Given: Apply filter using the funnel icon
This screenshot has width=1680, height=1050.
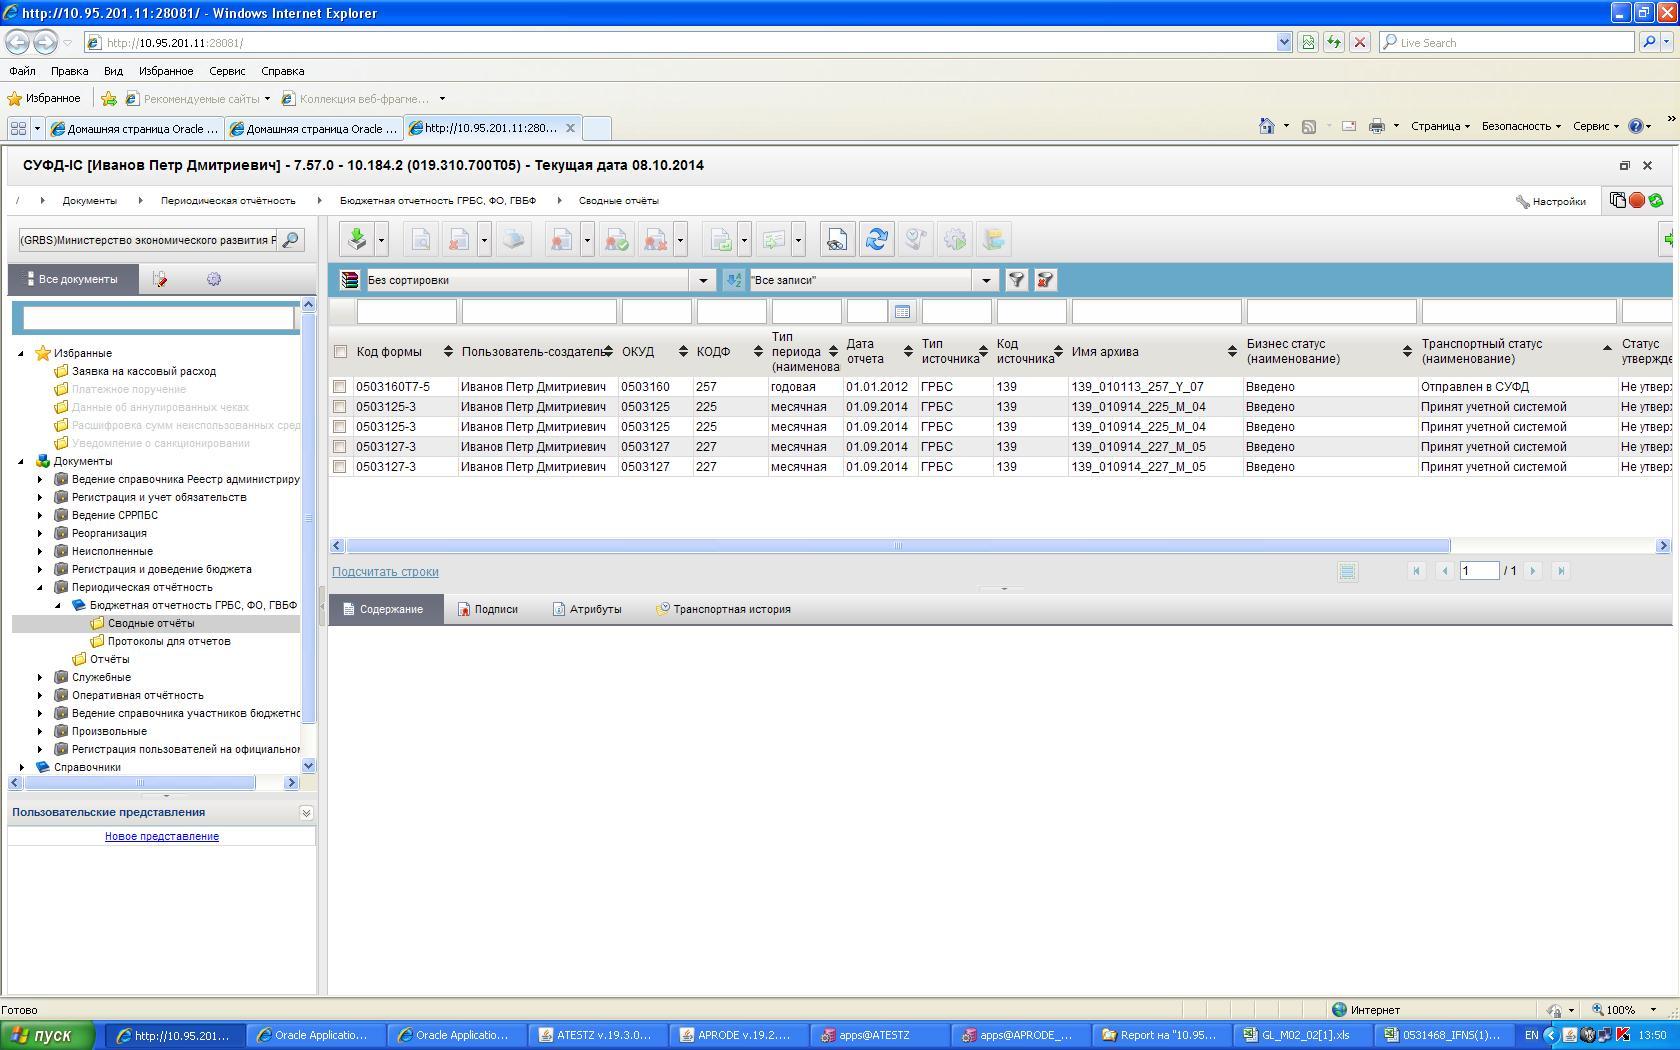Looking at the screenshot, I should (x=1016, y=280).
